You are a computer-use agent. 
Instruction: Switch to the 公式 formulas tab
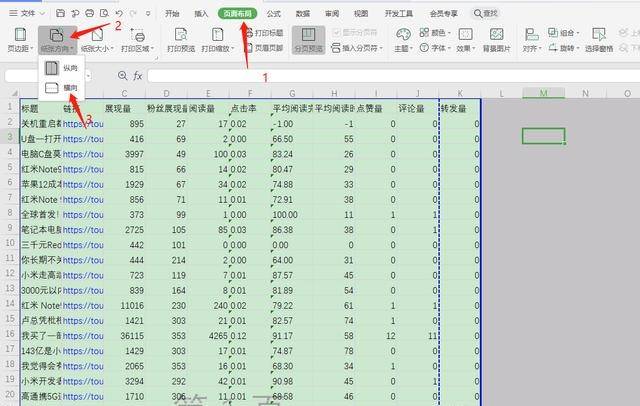coord(273,14)
